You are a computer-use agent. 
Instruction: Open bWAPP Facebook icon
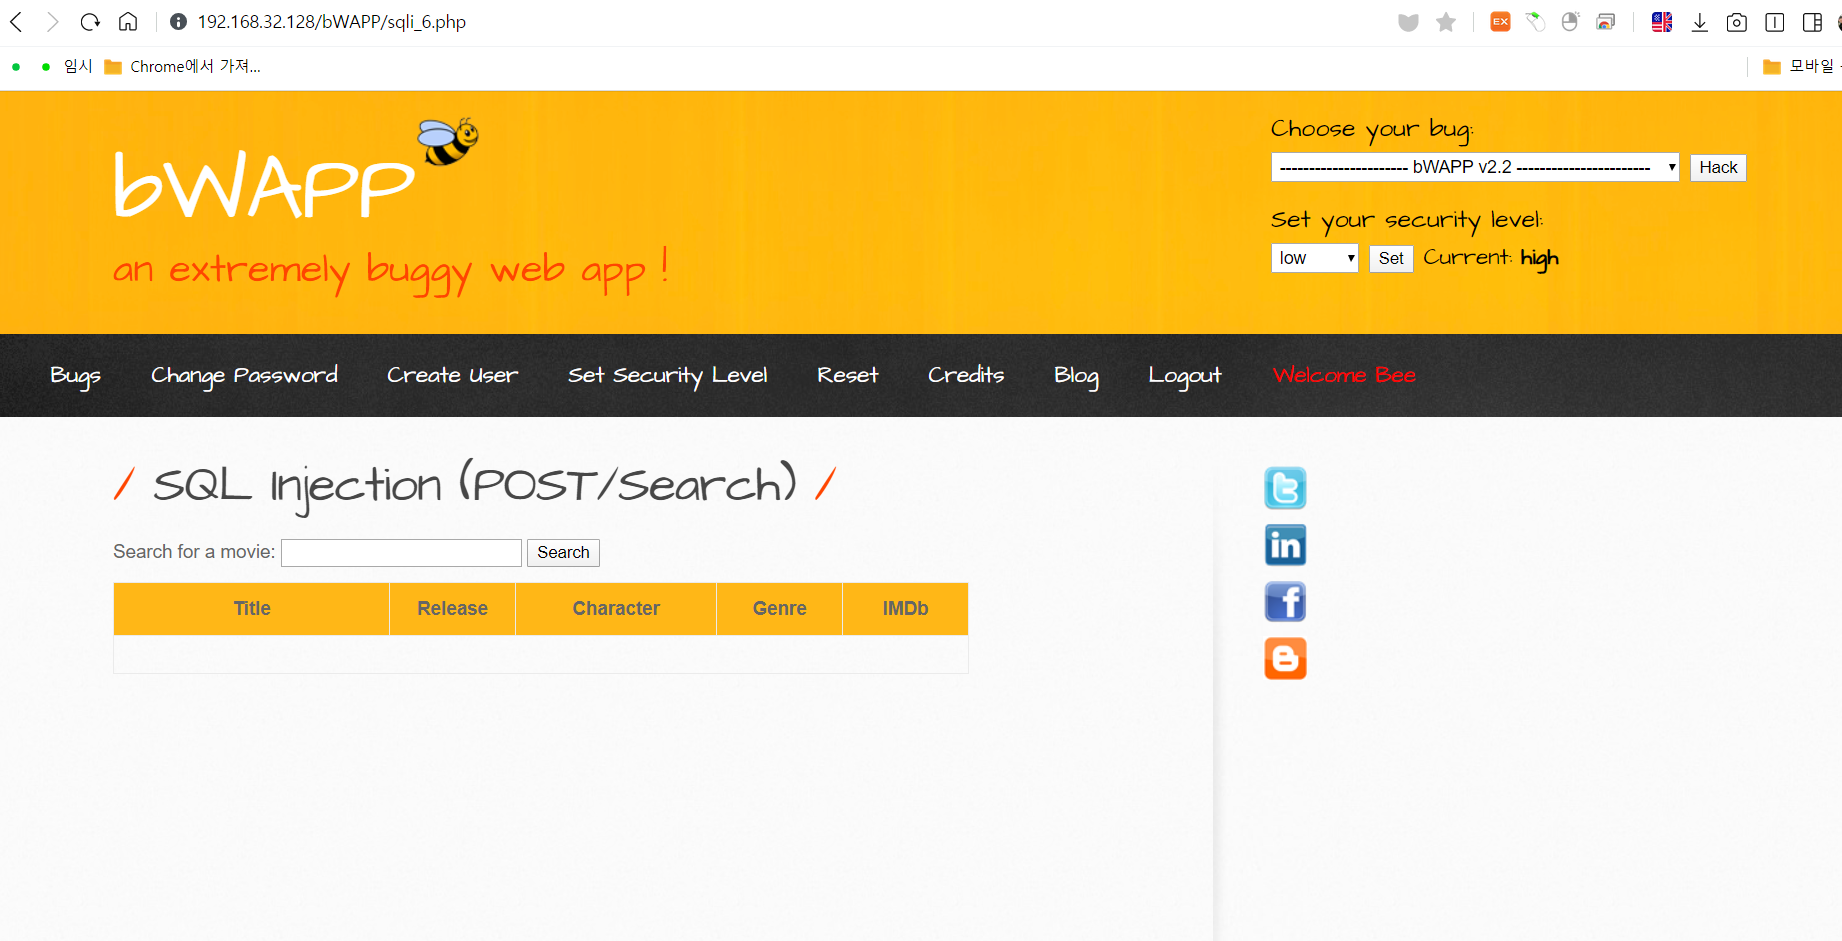pyautogui.click(x=1285, y=602)
